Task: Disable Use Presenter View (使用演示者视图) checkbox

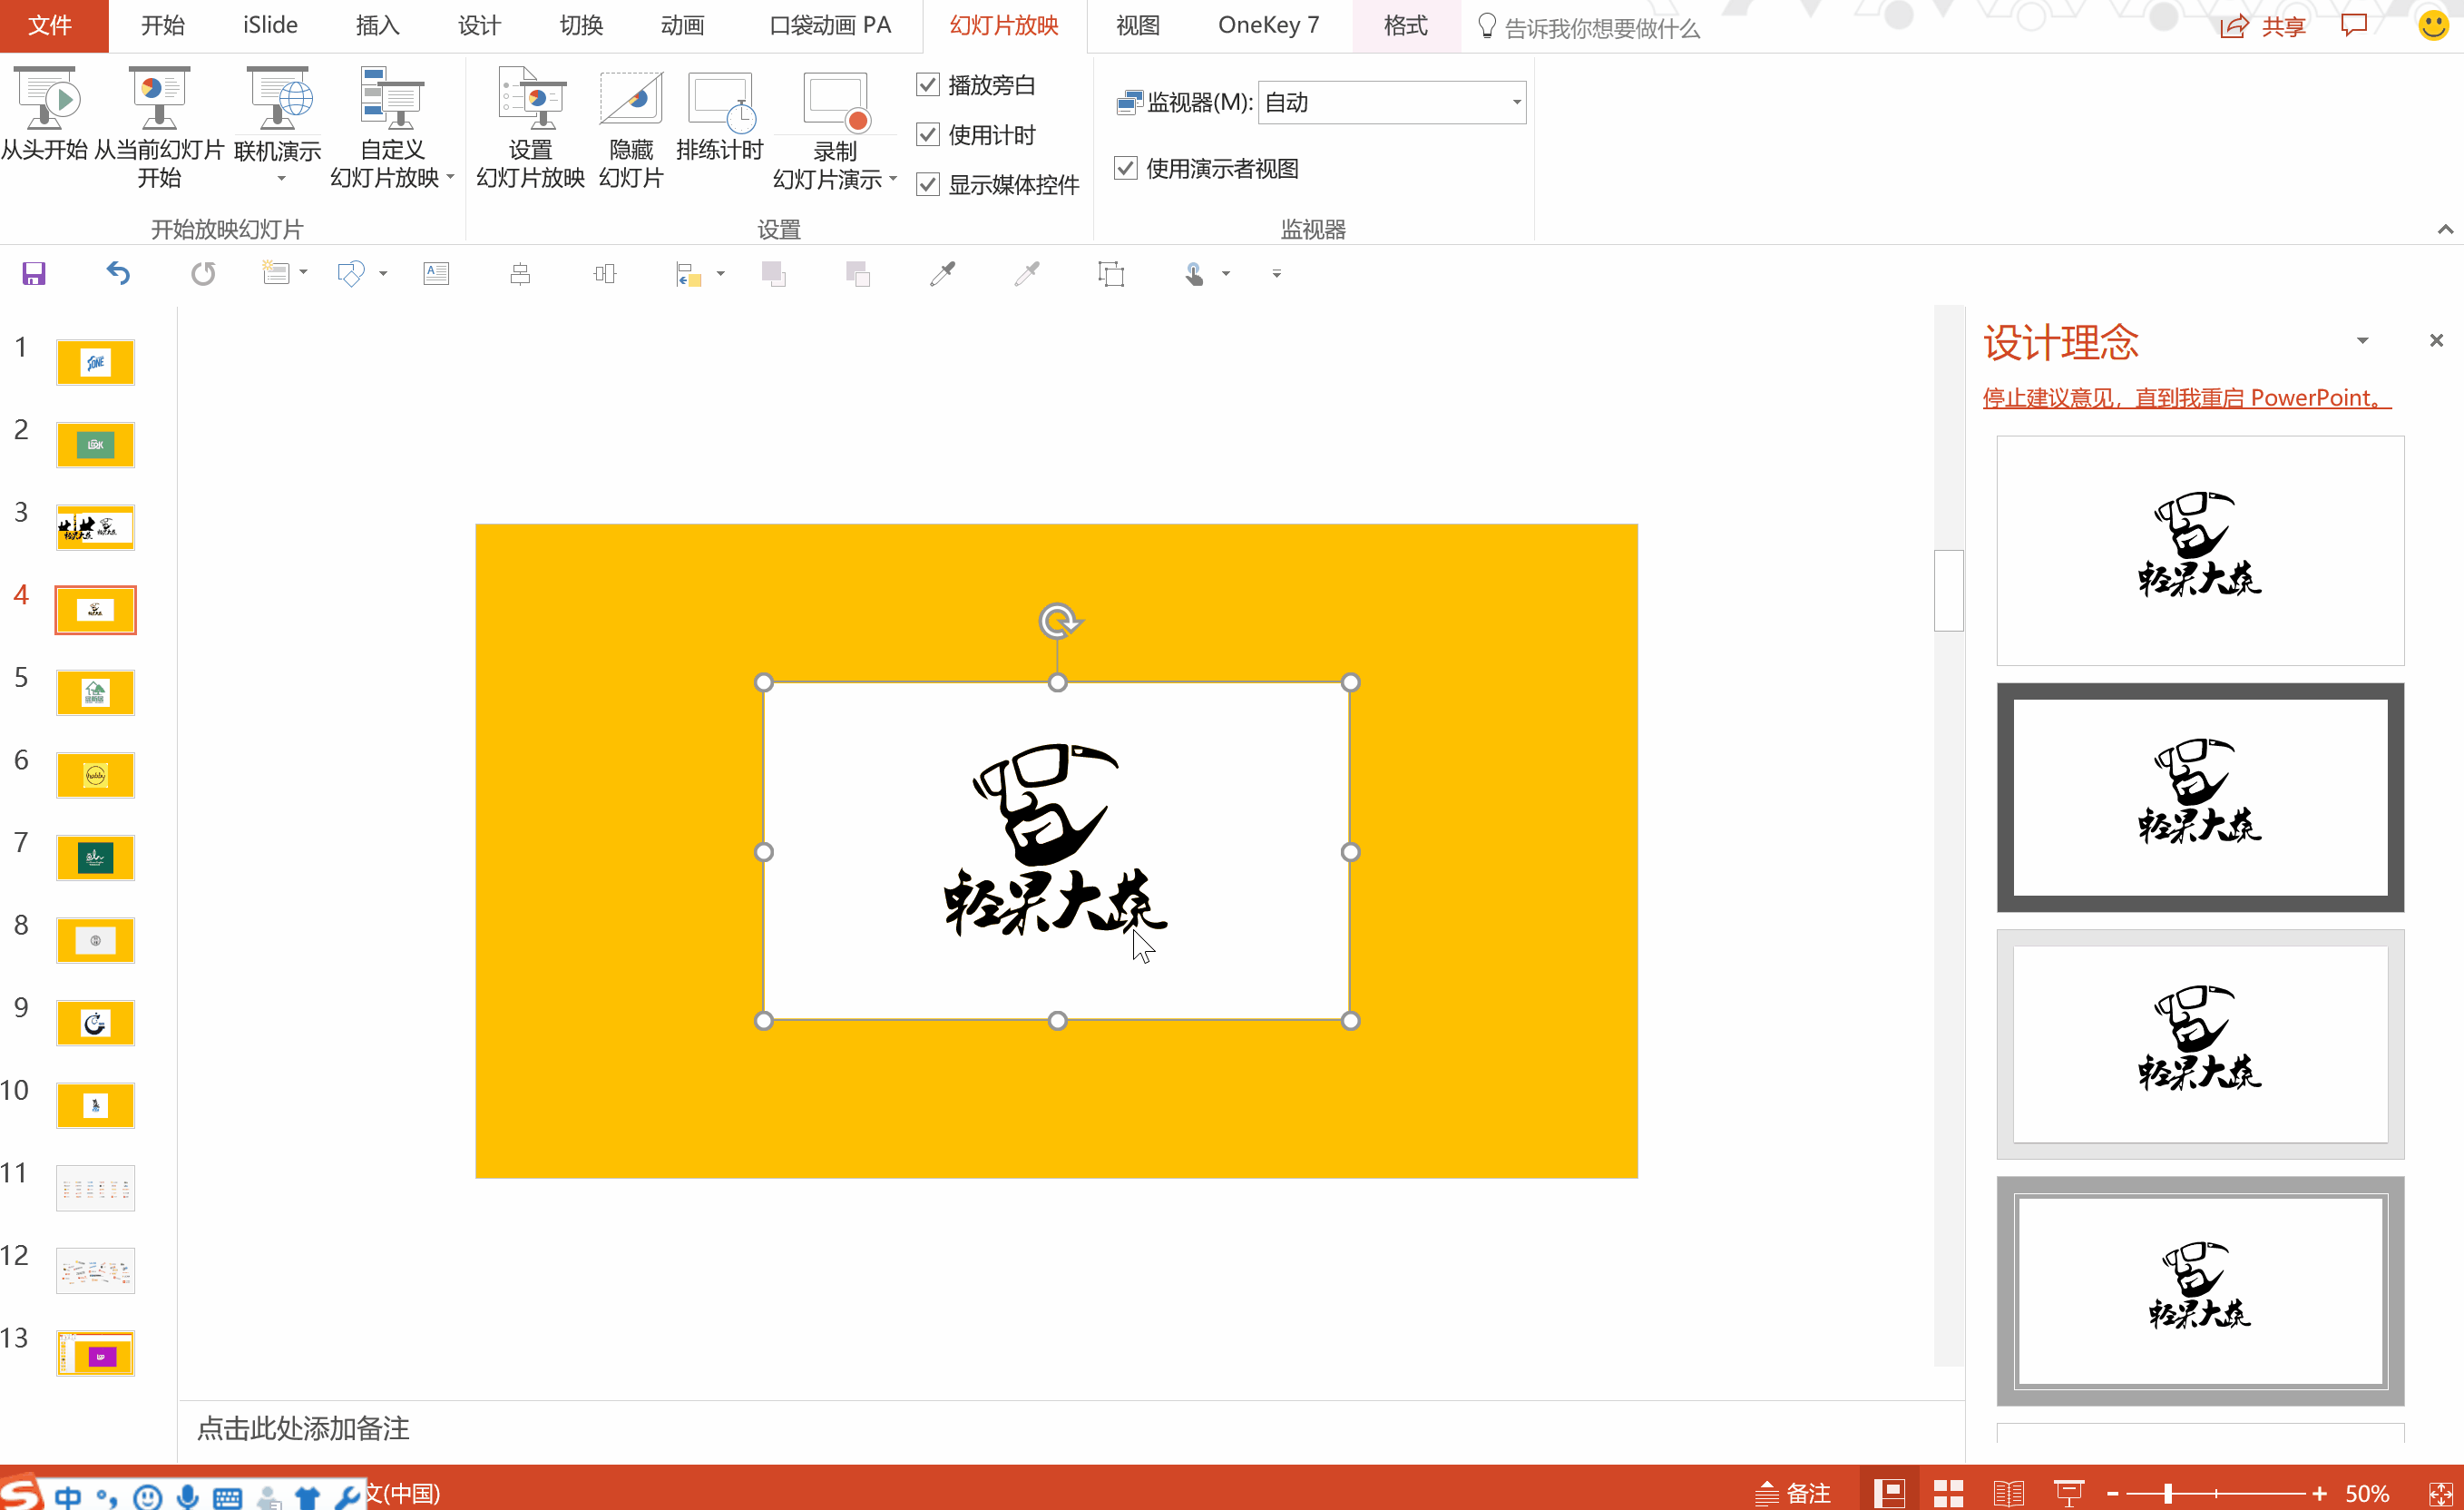Action: (1126, 168)
